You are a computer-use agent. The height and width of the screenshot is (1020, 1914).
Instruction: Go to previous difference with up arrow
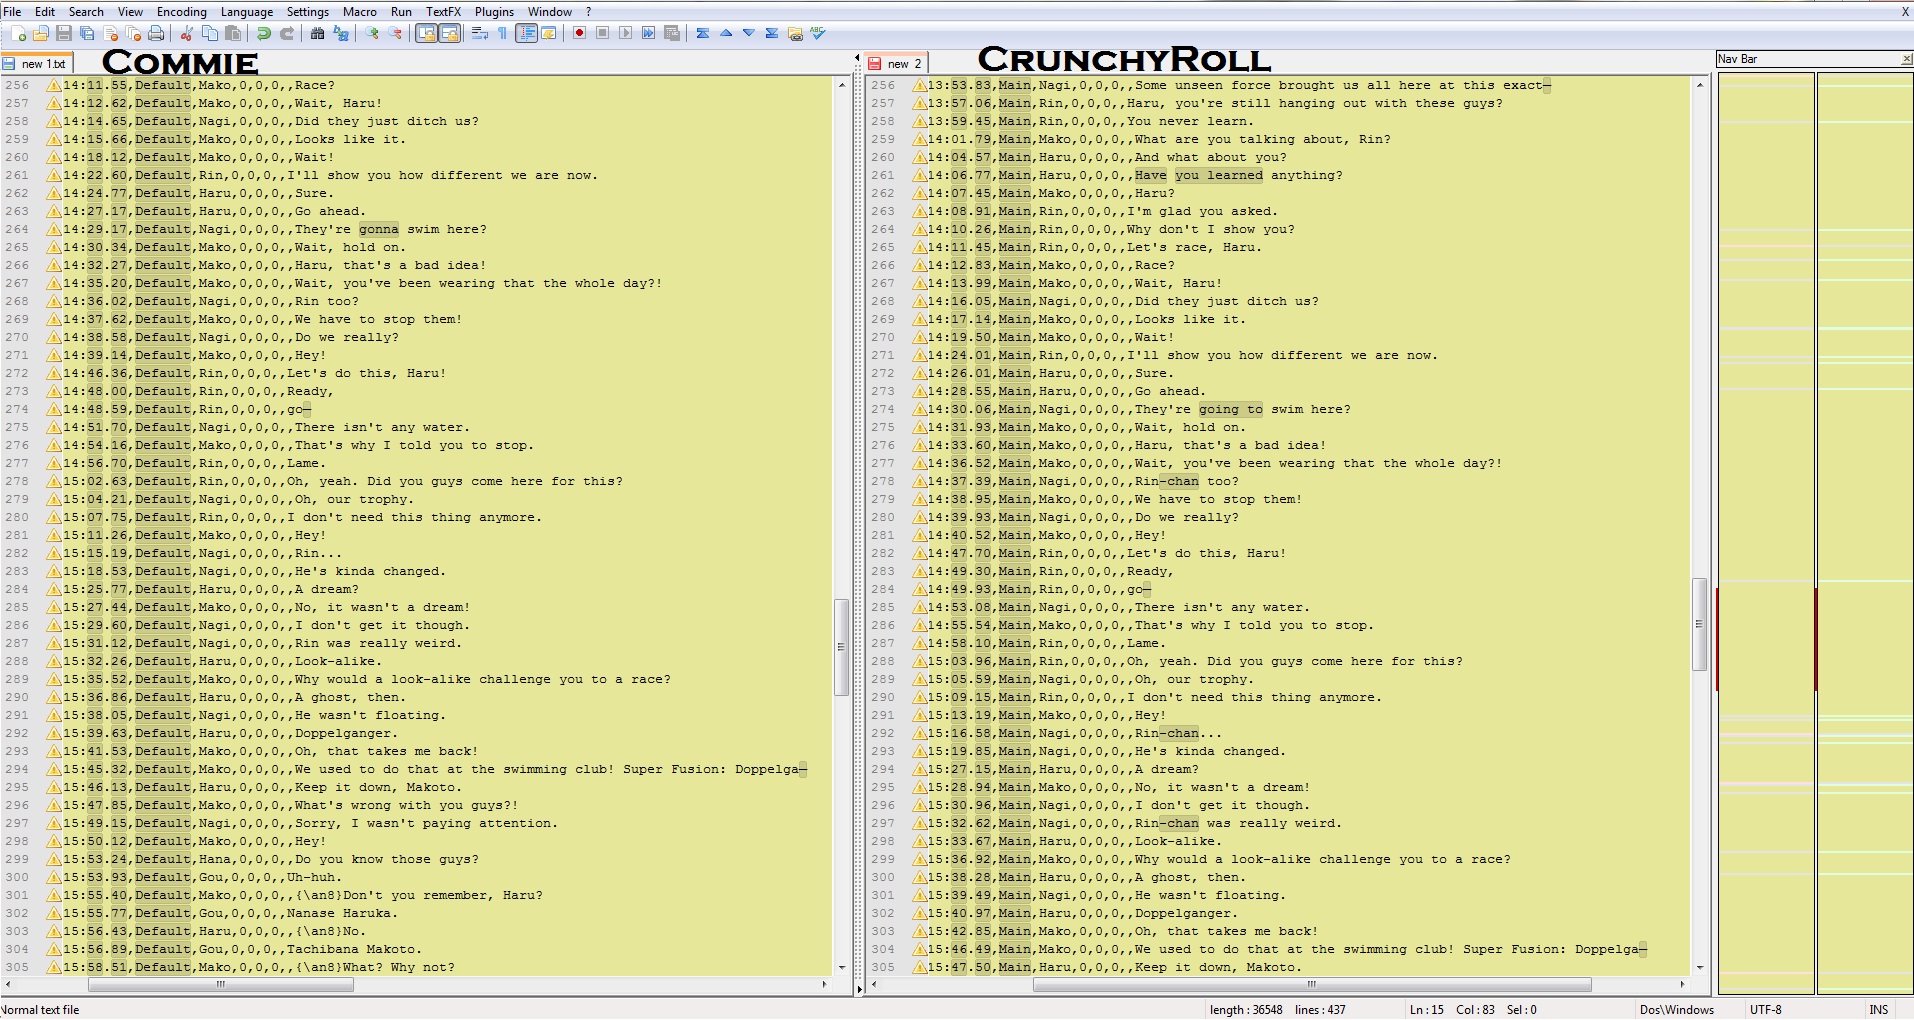pos(726,33)
